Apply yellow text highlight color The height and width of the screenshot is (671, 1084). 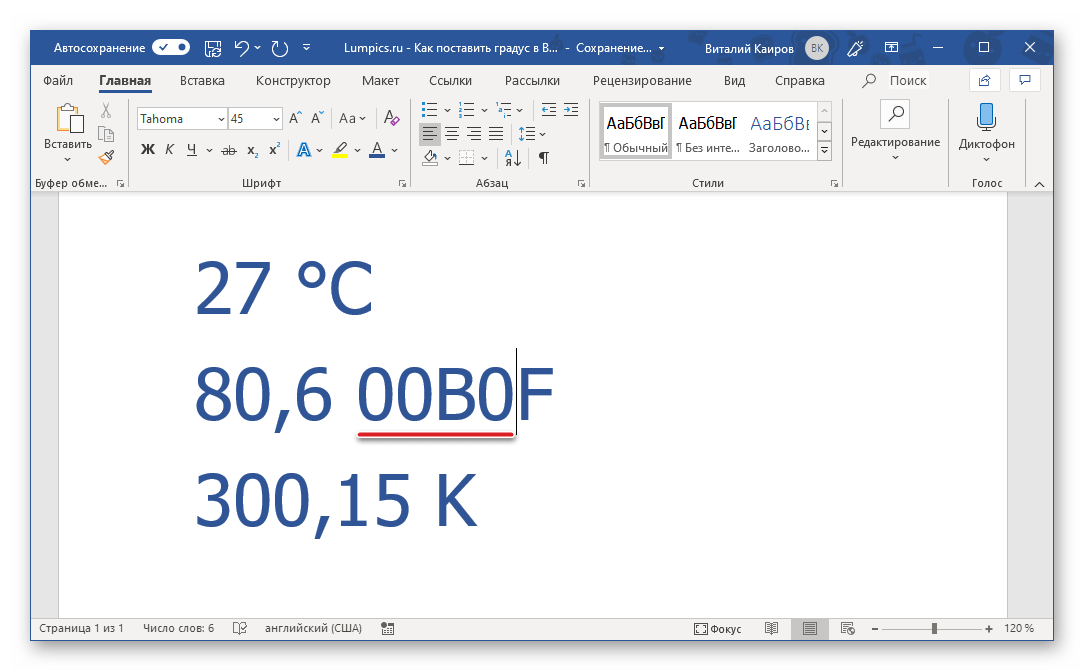coord(340,150)
